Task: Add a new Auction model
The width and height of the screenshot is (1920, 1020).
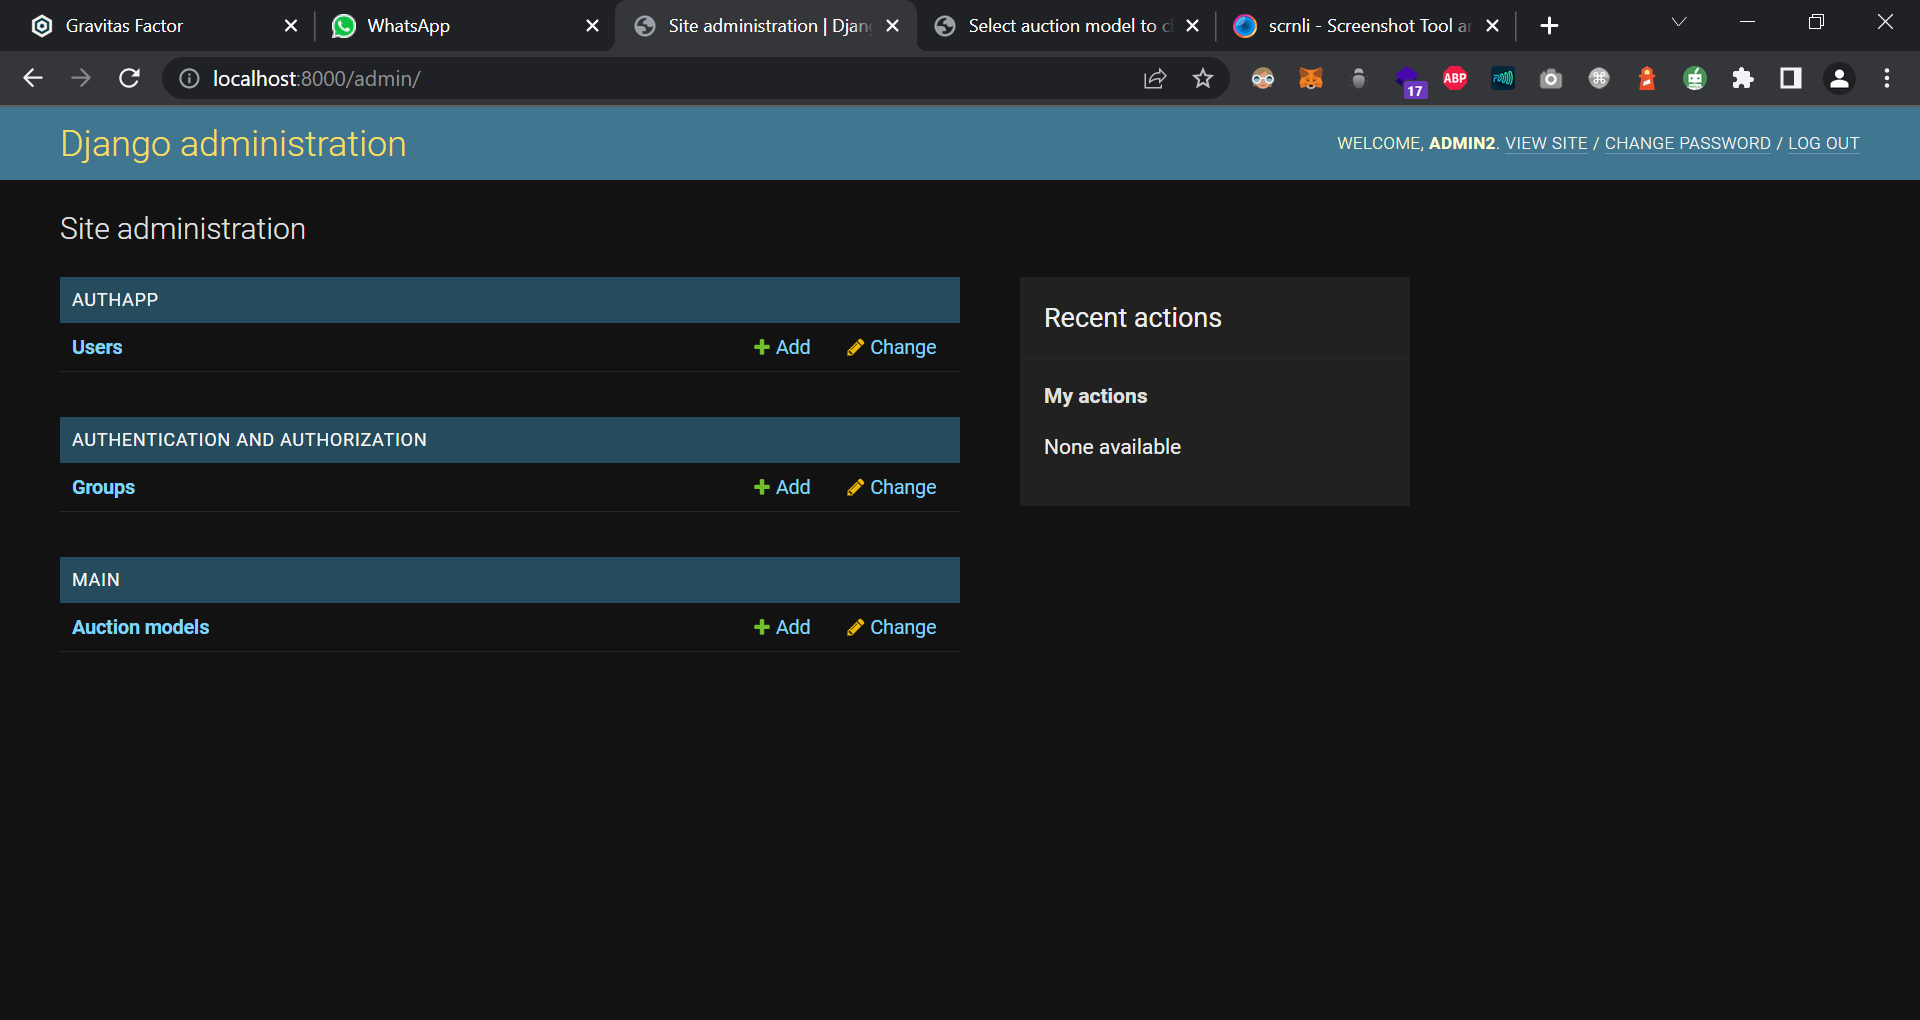Action: (782, 627)
